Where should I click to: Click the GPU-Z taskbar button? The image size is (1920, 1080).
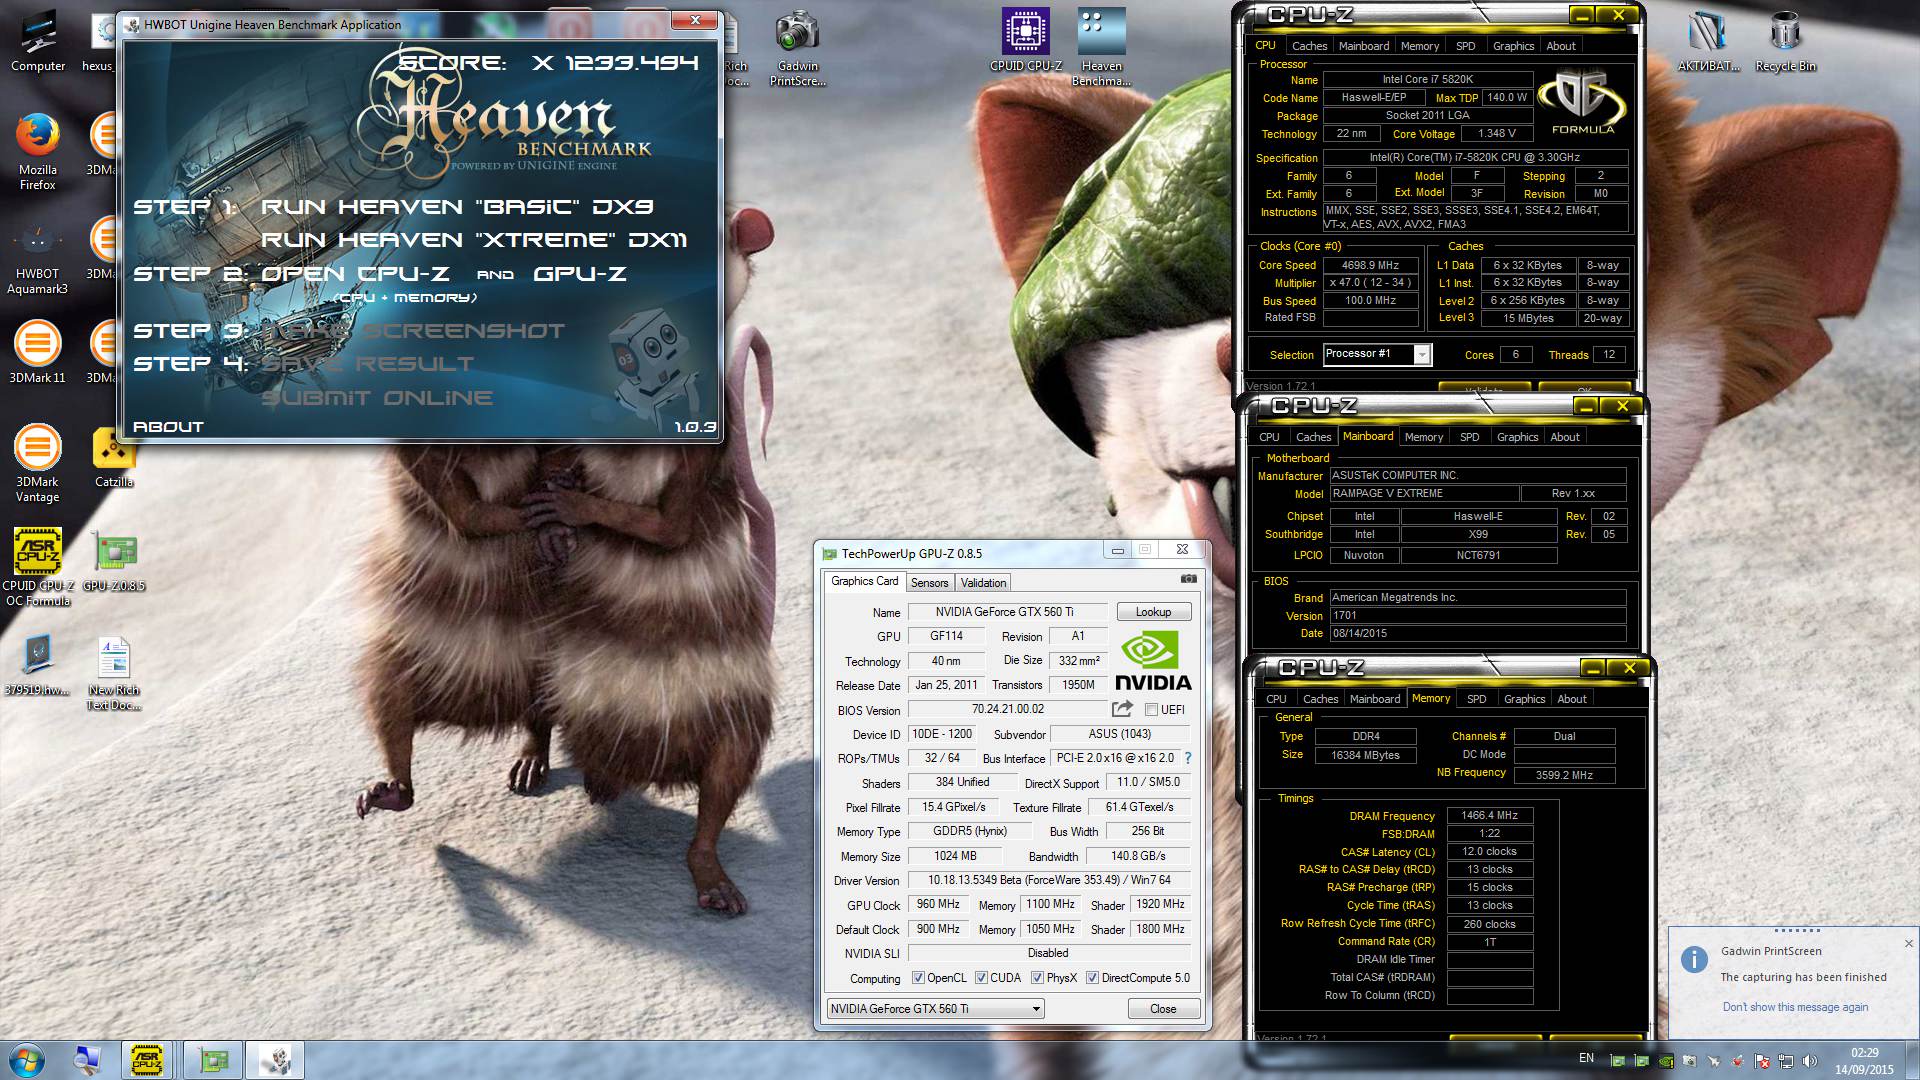(x=212, y=1060)
